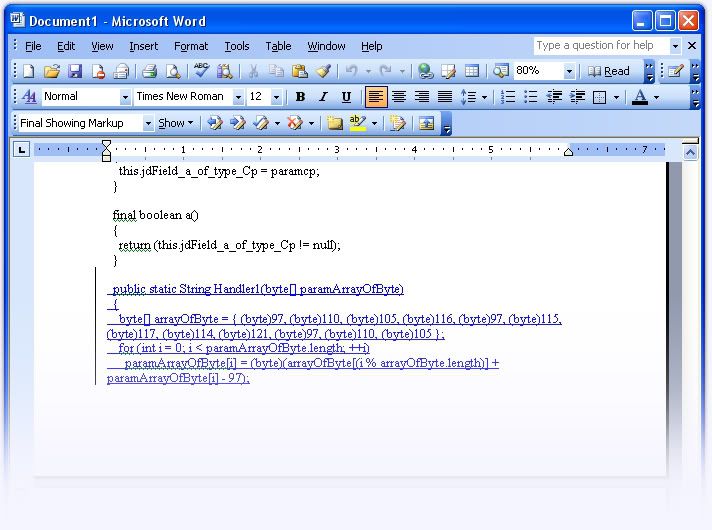Close the document with the X beside help box
712x530 pixels.
pos(692,45)
